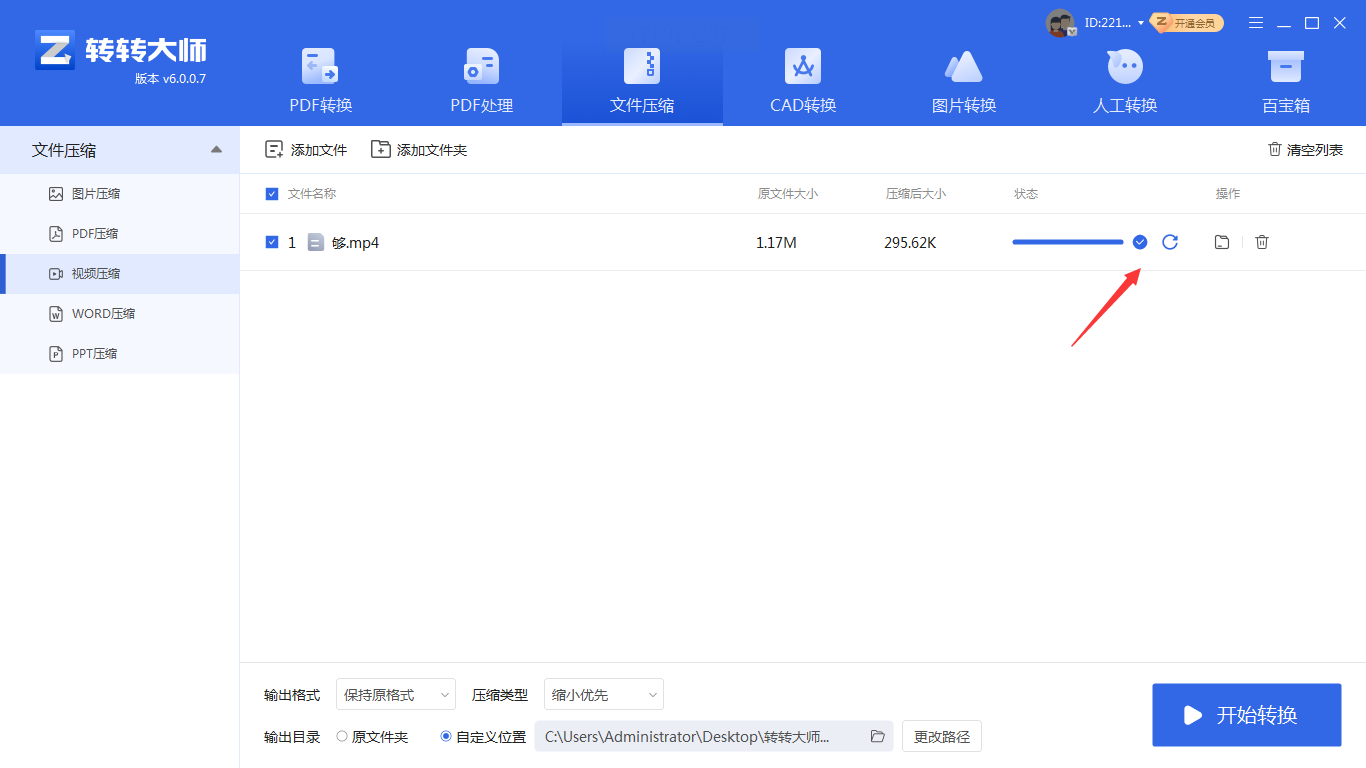
Task: Select the 原文件夹 radio option
Action: tap(372, 737)
